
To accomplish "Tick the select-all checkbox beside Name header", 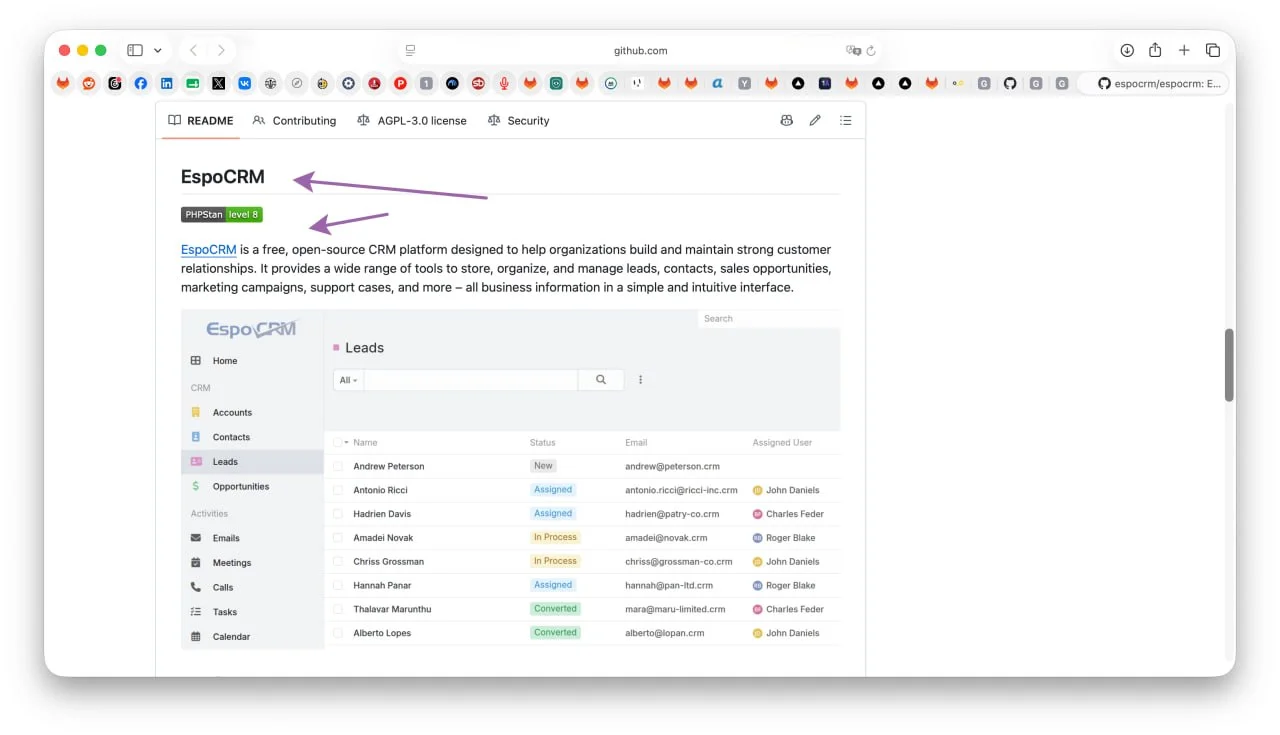I will coord(338,442).
